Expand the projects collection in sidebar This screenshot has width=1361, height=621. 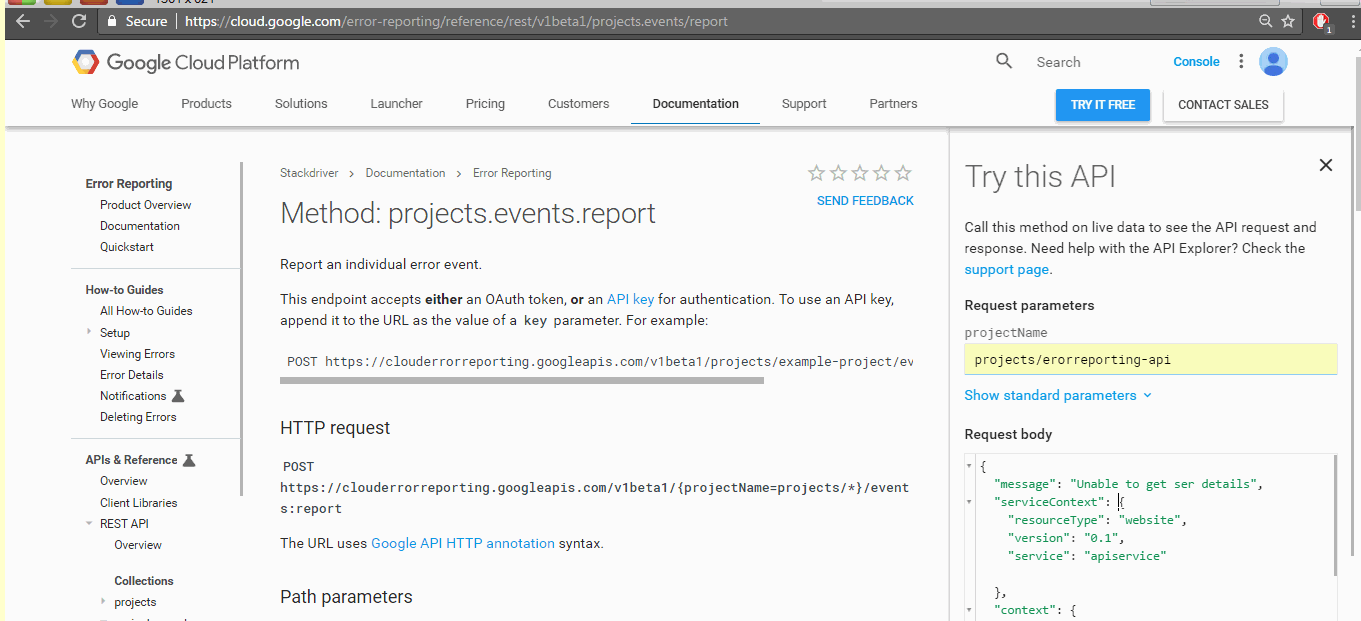click(x=104, y=602)
